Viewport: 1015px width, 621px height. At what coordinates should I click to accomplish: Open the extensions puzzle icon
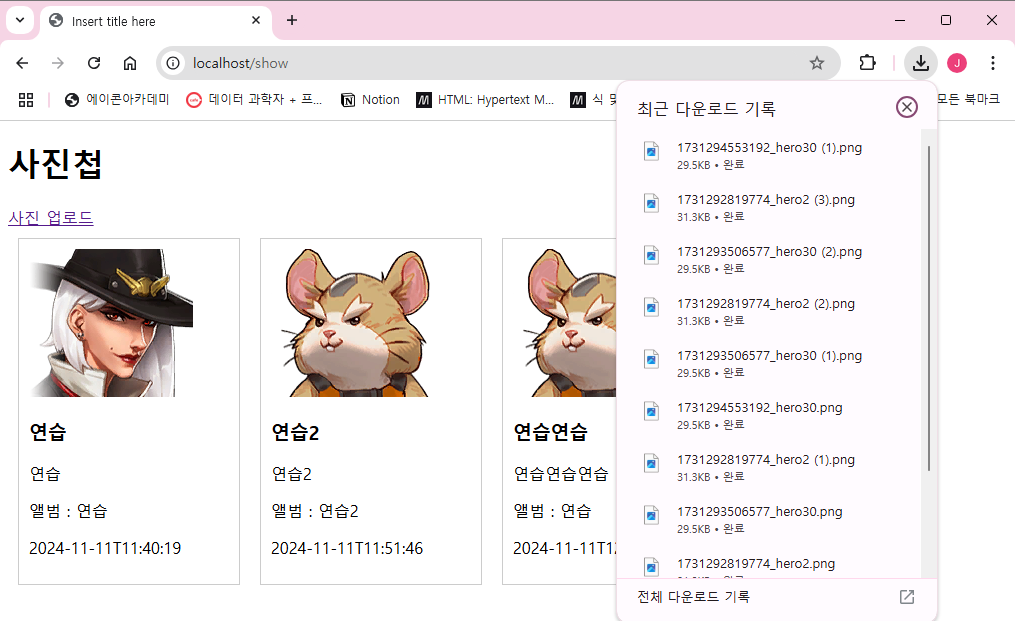867,63
